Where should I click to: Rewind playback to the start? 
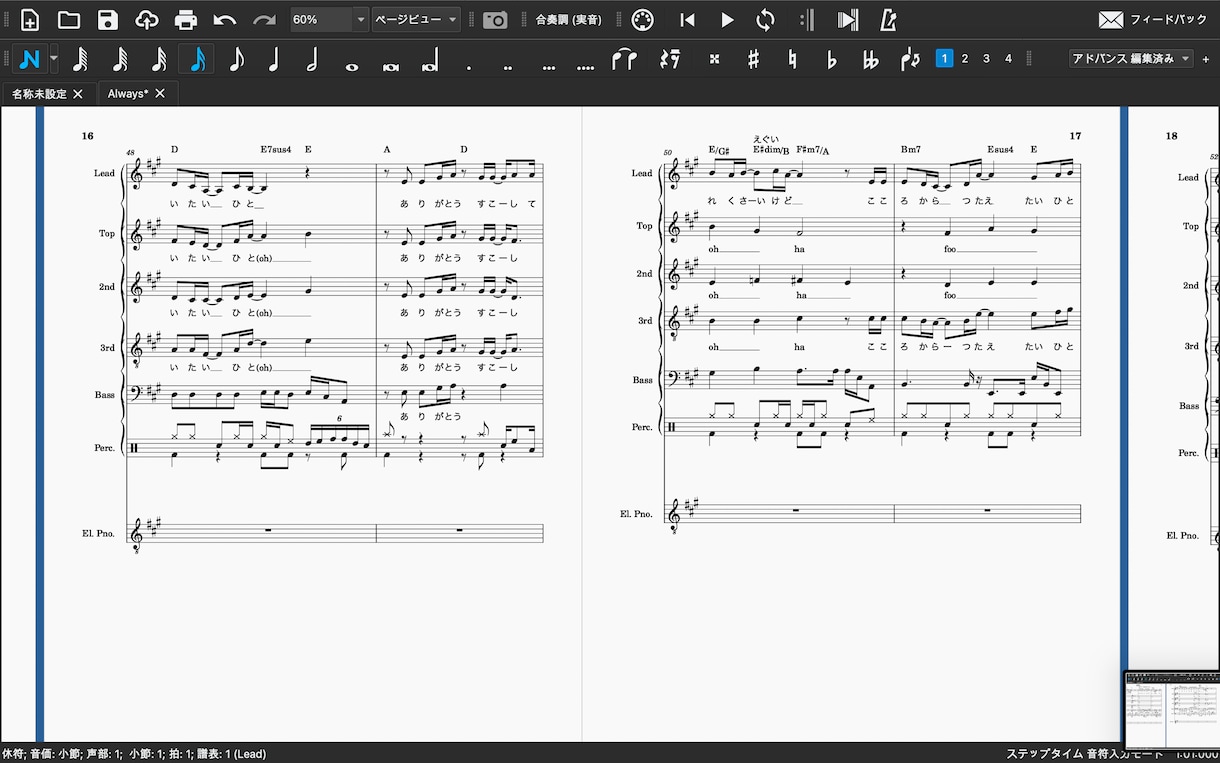(687, 19)
